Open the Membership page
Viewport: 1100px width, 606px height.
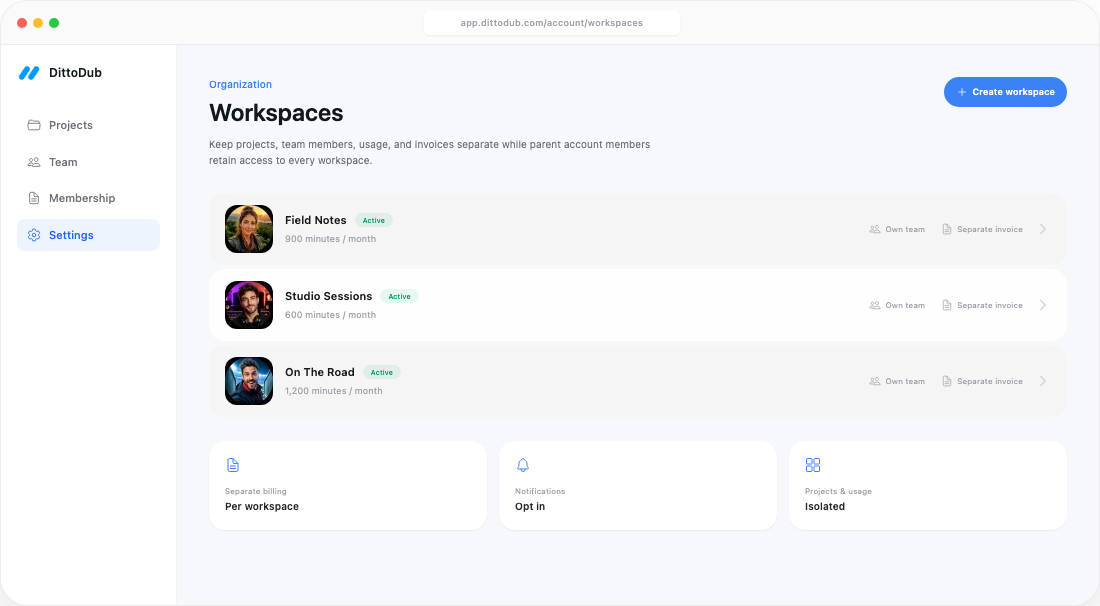point(88,198)
